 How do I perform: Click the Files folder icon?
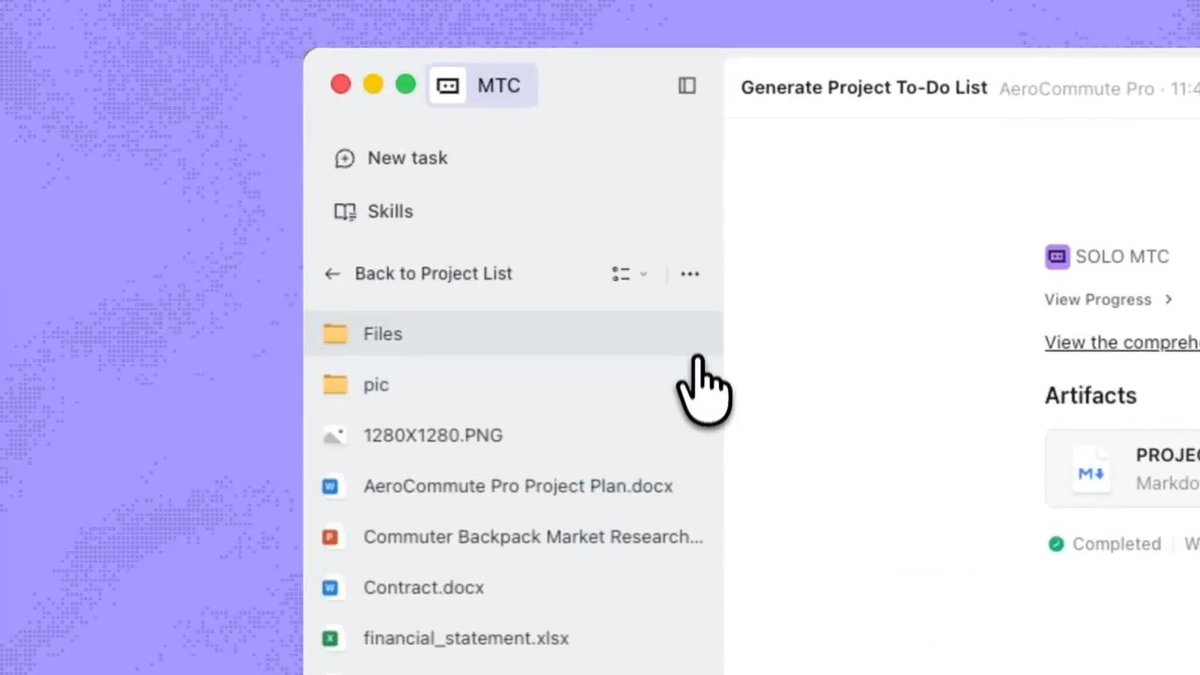(x=335, y=334)
